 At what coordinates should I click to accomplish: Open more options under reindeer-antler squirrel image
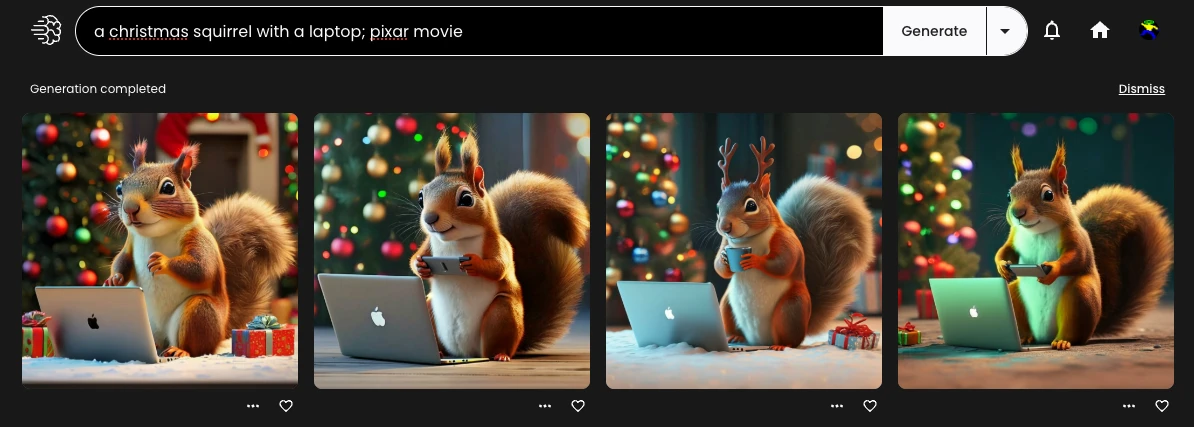pos(837,406)
